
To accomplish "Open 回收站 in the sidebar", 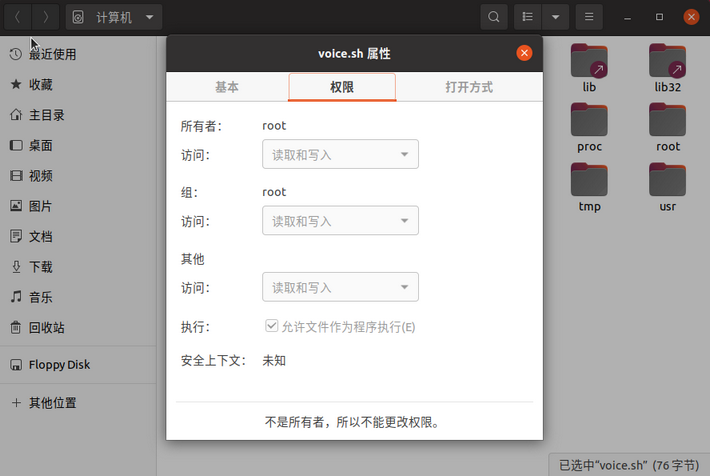I will pos(46,327).
